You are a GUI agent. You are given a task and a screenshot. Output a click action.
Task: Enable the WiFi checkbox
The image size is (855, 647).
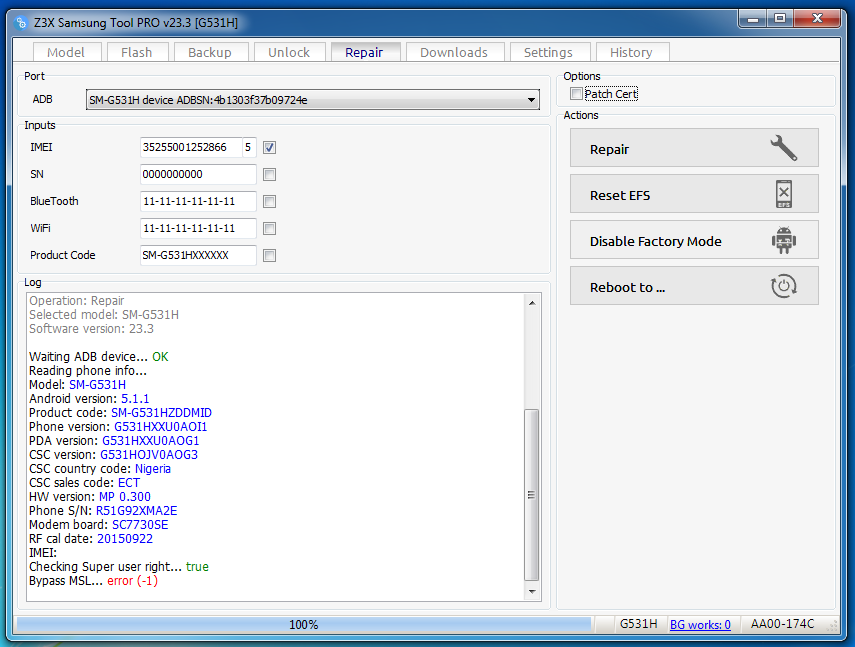point(269,228)
